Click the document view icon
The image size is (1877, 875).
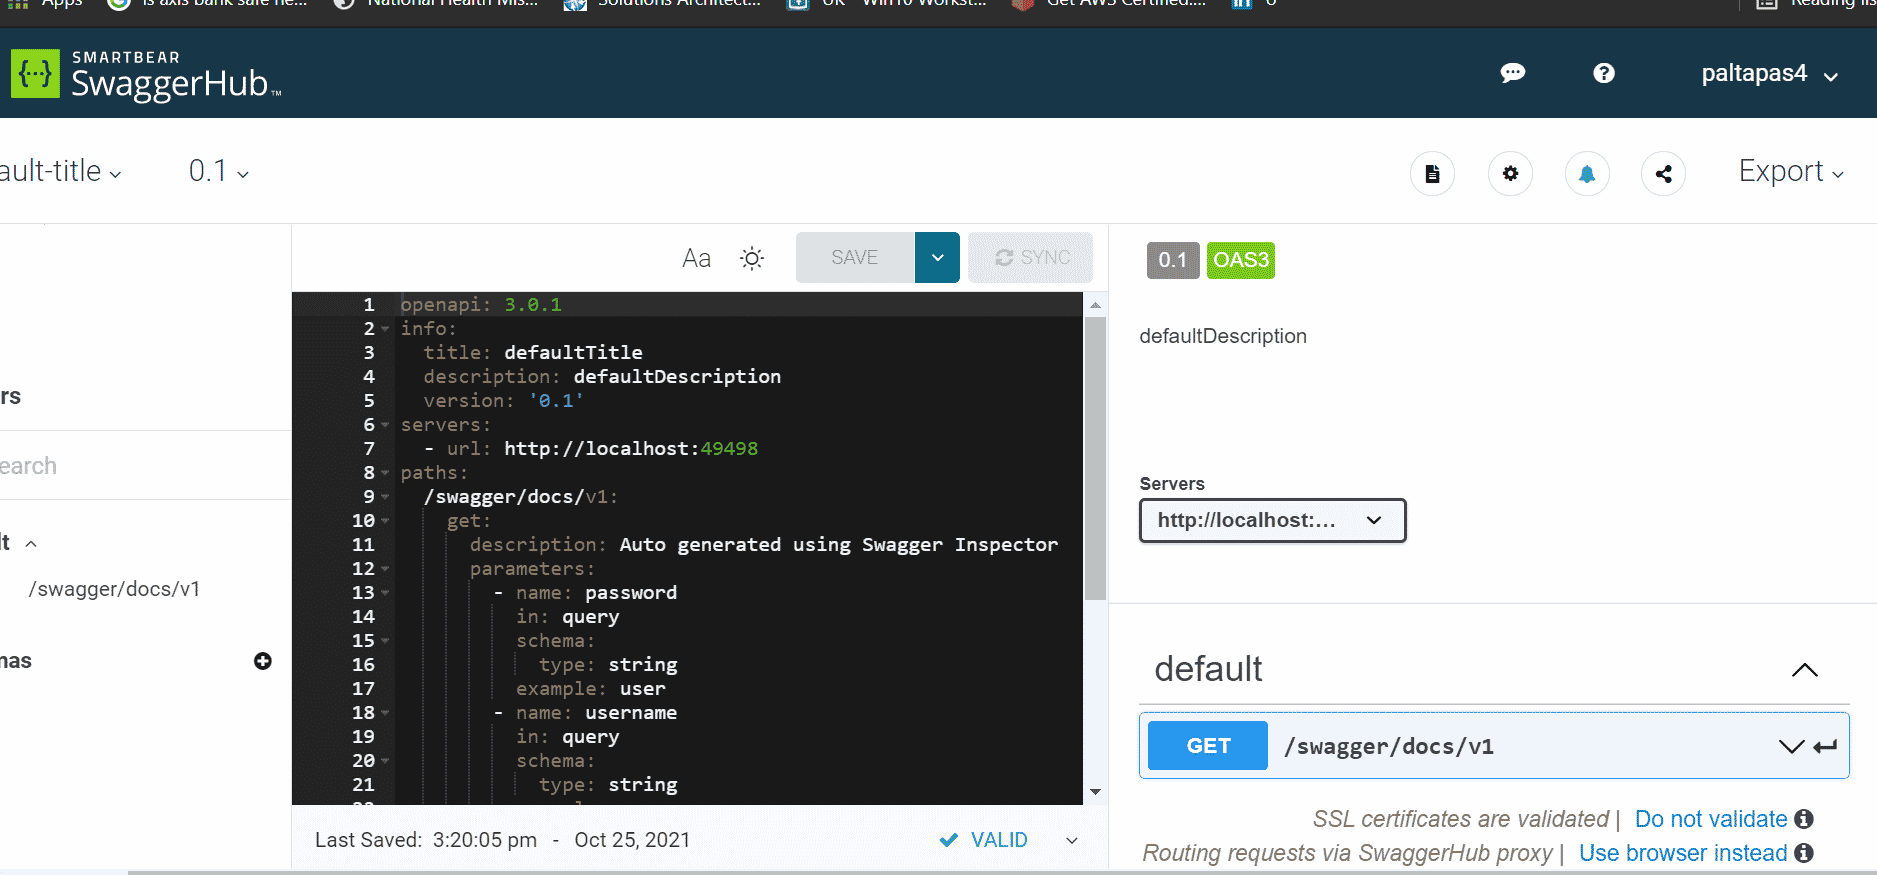tap(1432, 174)
